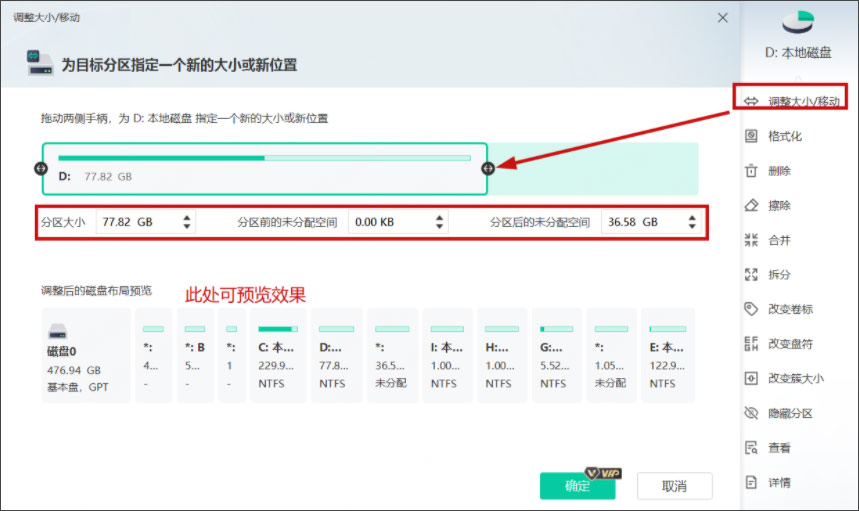The width and height of the screenshot is (859, 511).
Task: Click the 详情 details document icon
Action: (751, 483)
